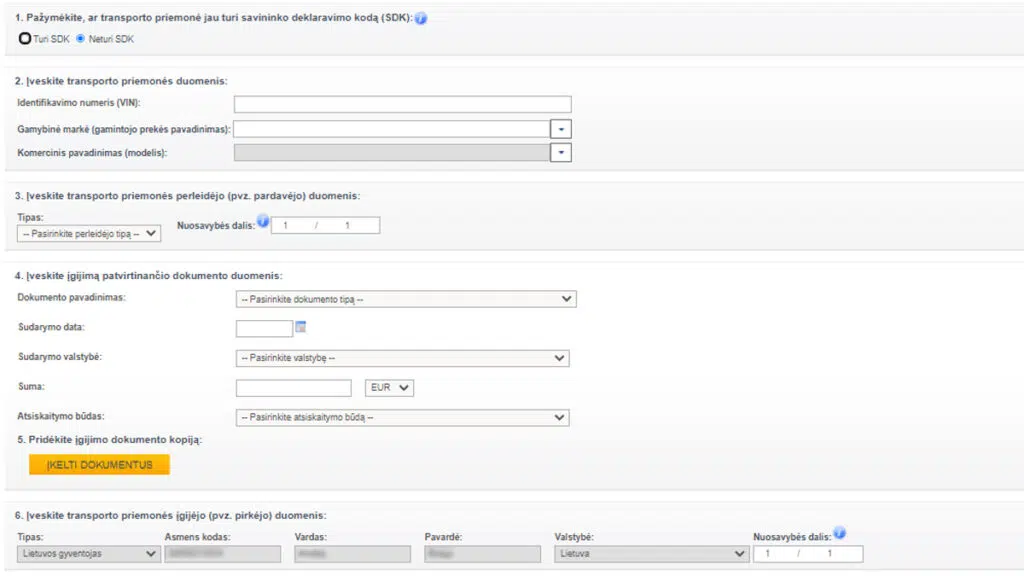1024x576 pixels.
Task: Focus the Suma amount field
Action: click(x=294, y=388)
